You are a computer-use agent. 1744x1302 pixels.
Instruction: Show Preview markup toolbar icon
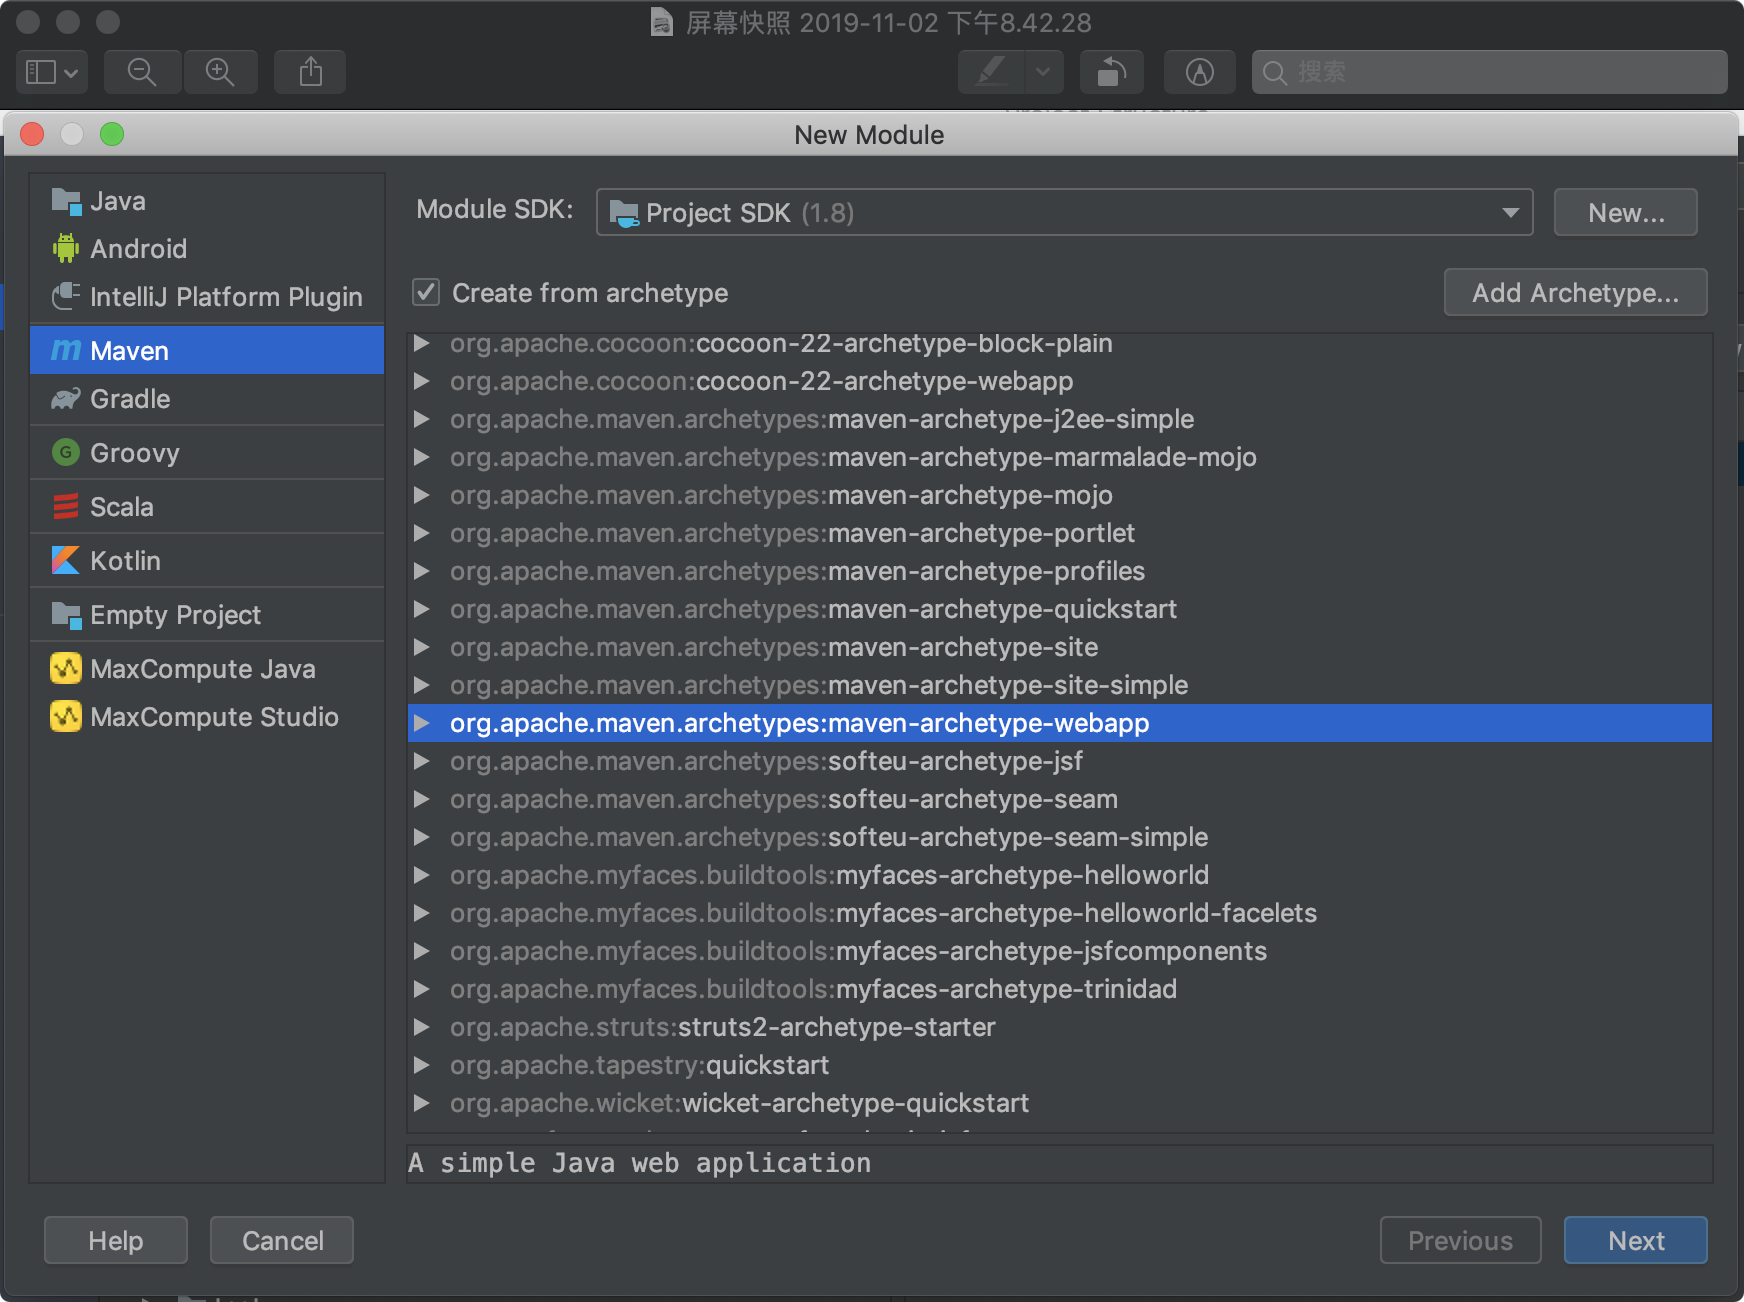[1199, 72]
